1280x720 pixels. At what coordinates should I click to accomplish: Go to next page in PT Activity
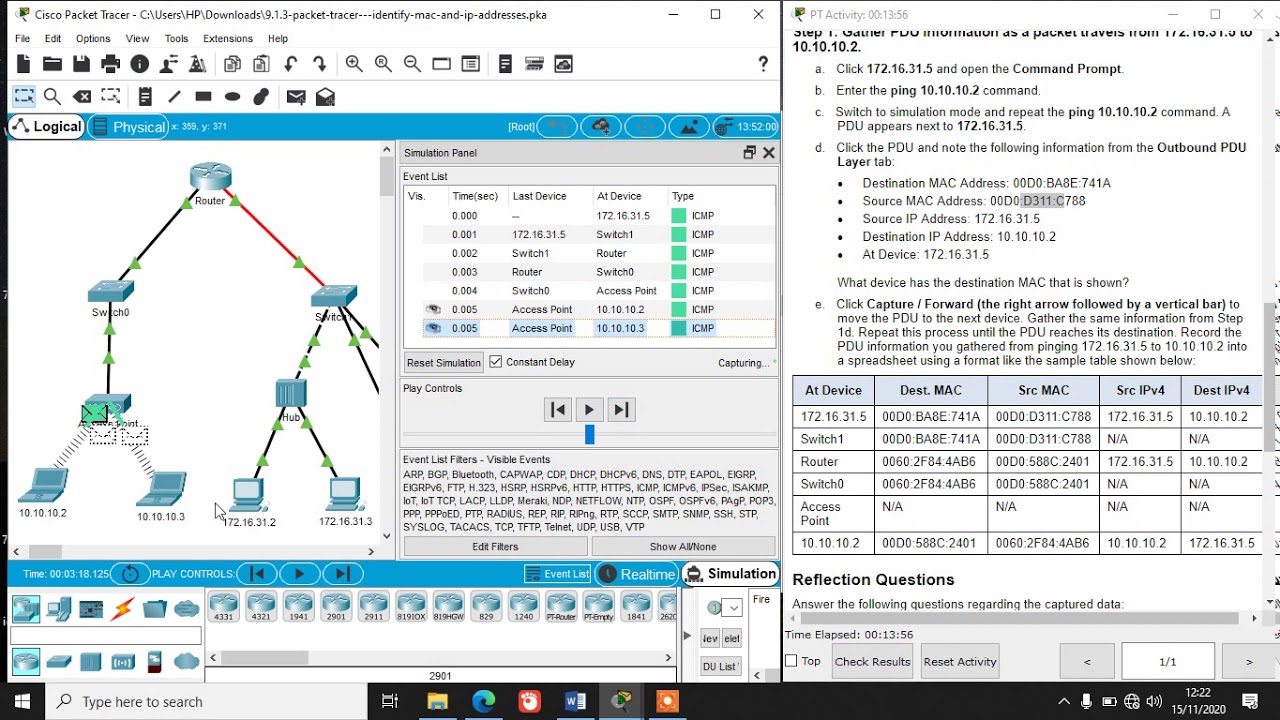pyautogui.click(x=1248, y=661)
